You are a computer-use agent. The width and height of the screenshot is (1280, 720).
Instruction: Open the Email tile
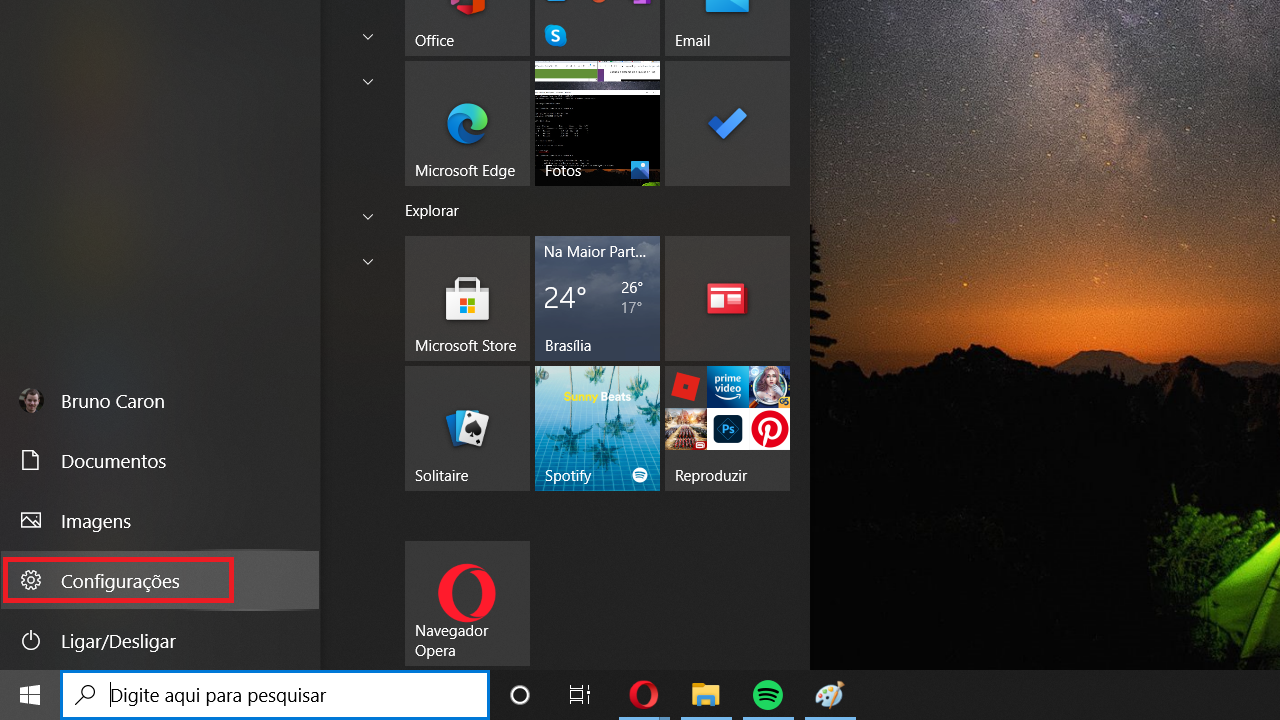(x=727, y=27)
